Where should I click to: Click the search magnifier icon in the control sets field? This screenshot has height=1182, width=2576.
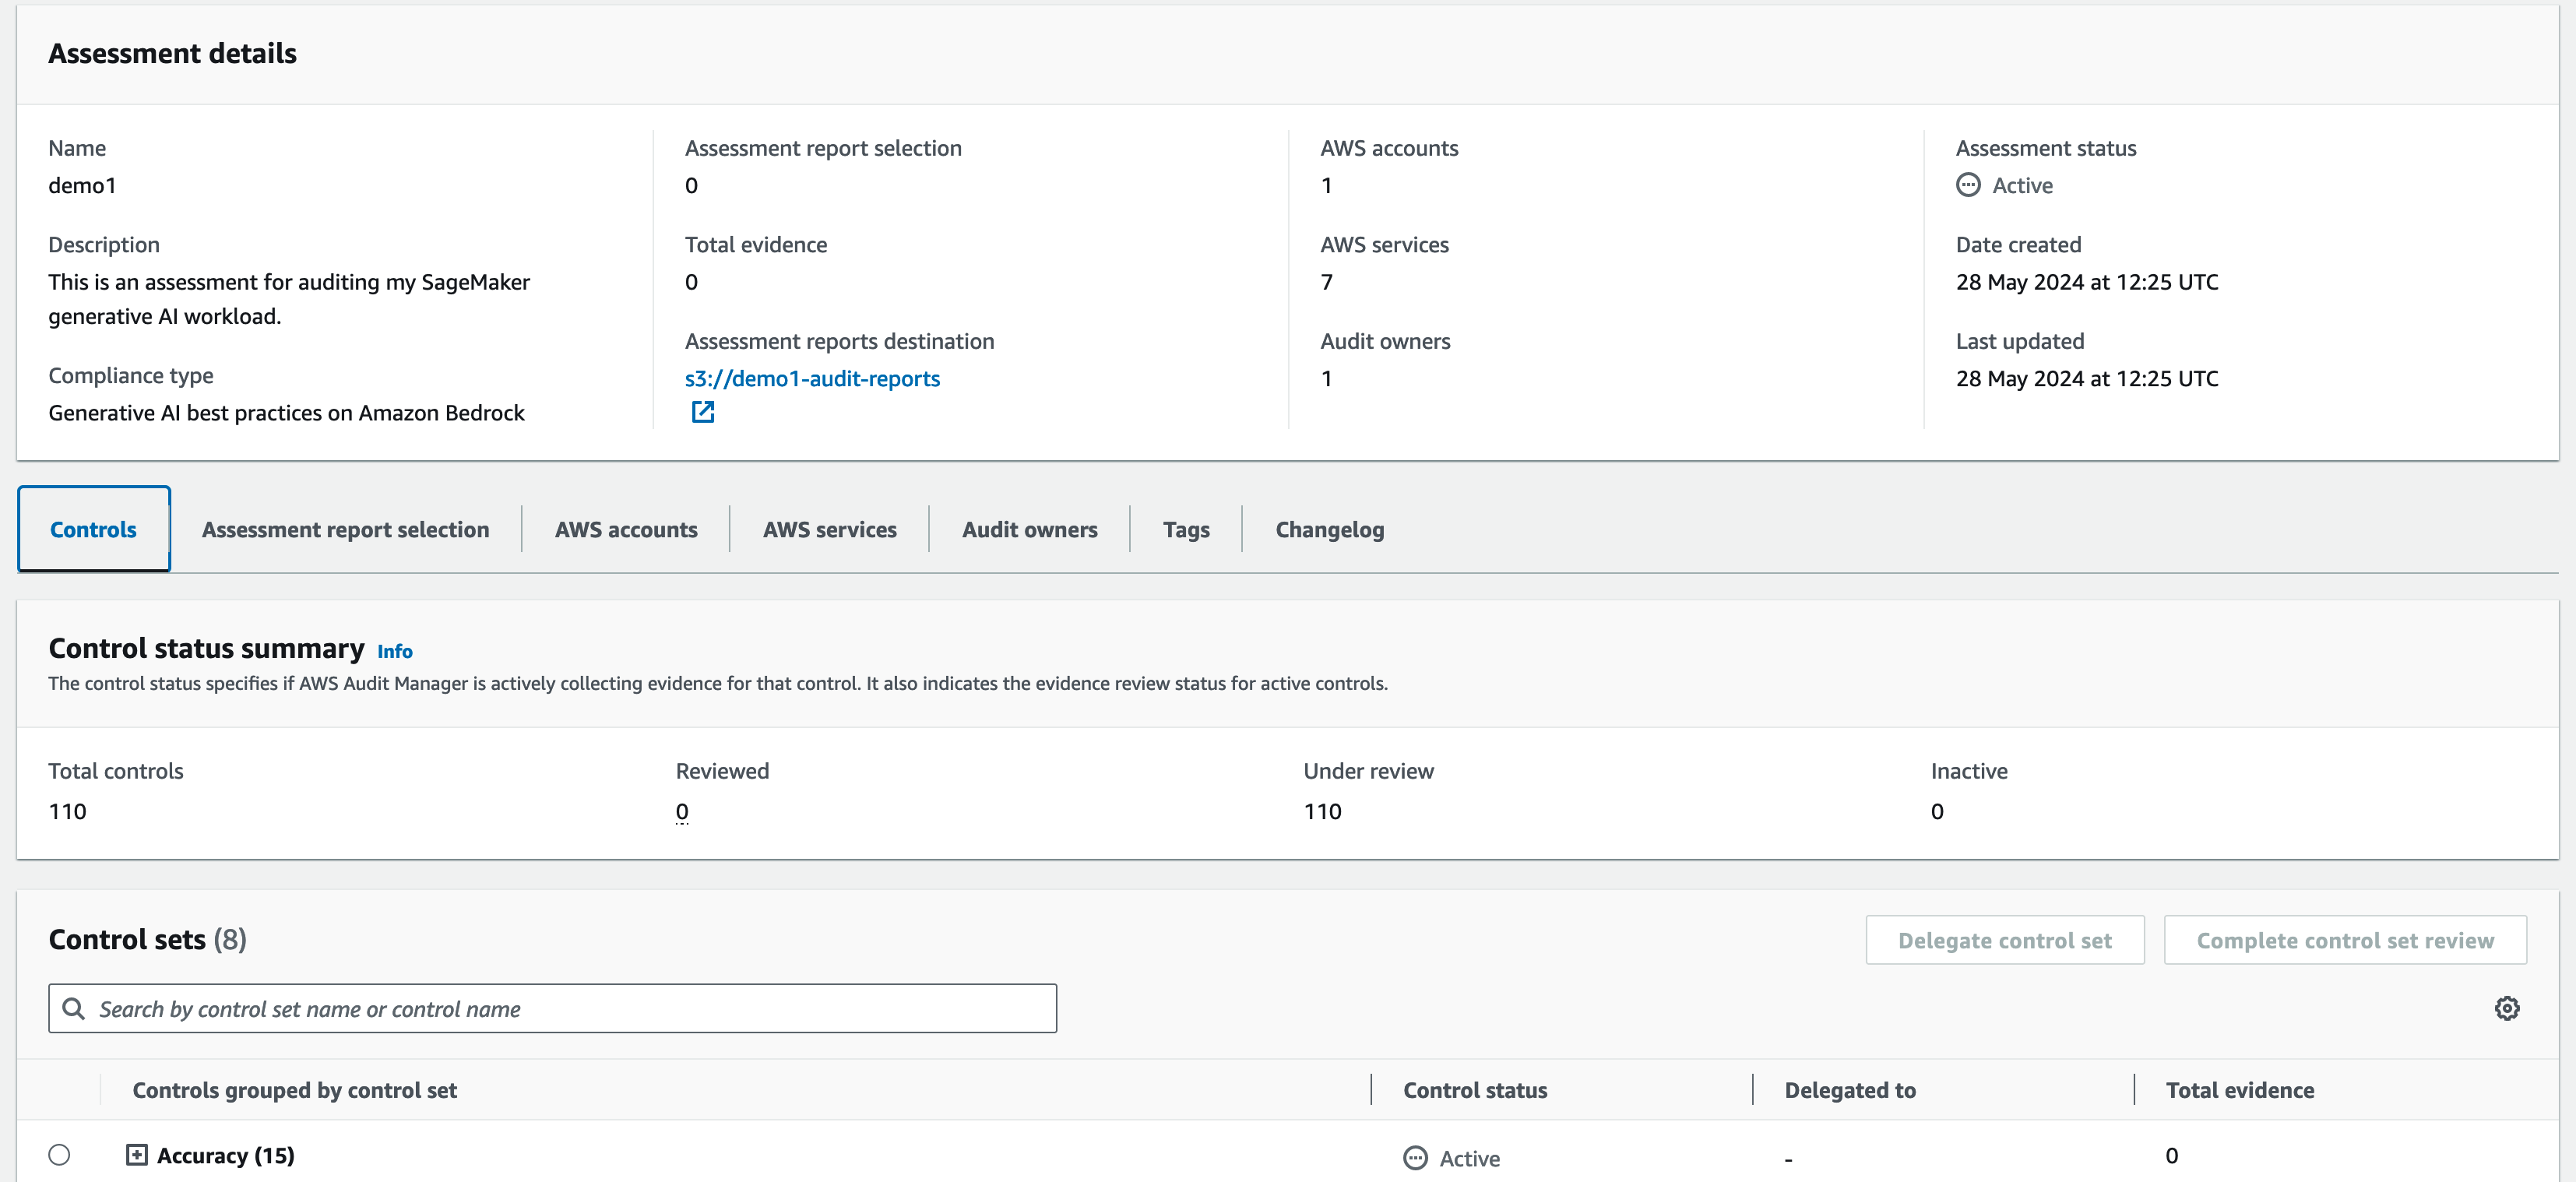click(x=74, y=1008)
